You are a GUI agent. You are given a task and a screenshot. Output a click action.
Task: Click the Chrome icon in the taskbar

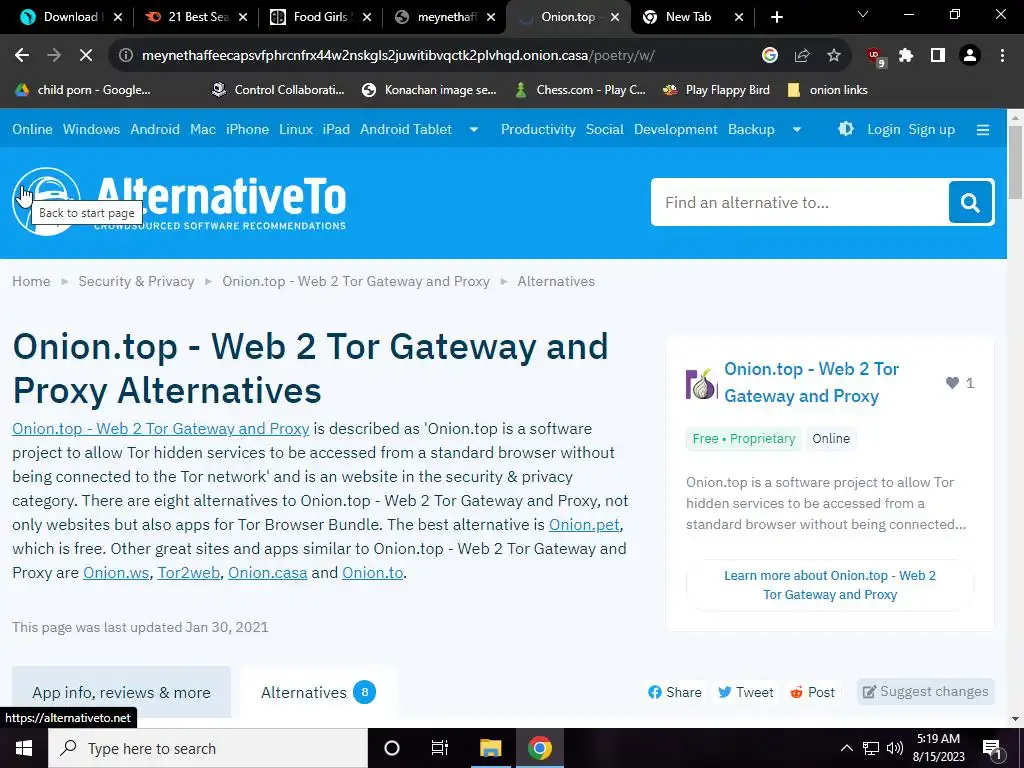[x=539, y=748]
